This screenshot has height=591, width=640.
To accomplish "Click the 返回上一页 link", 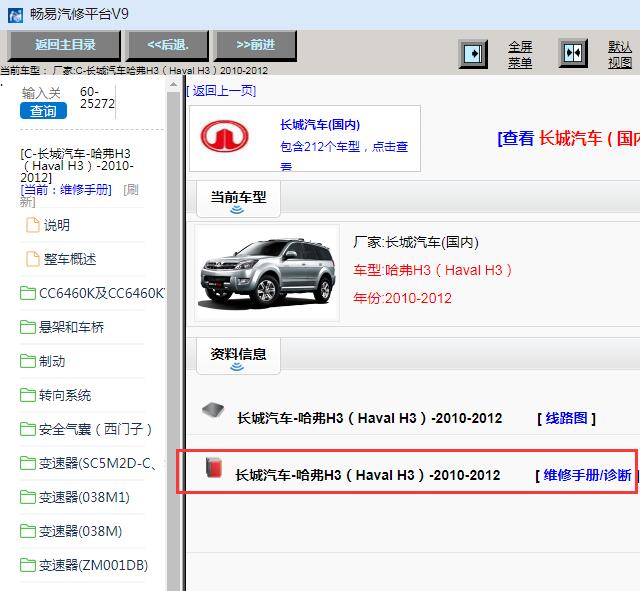I will click(x=222, y=91).
